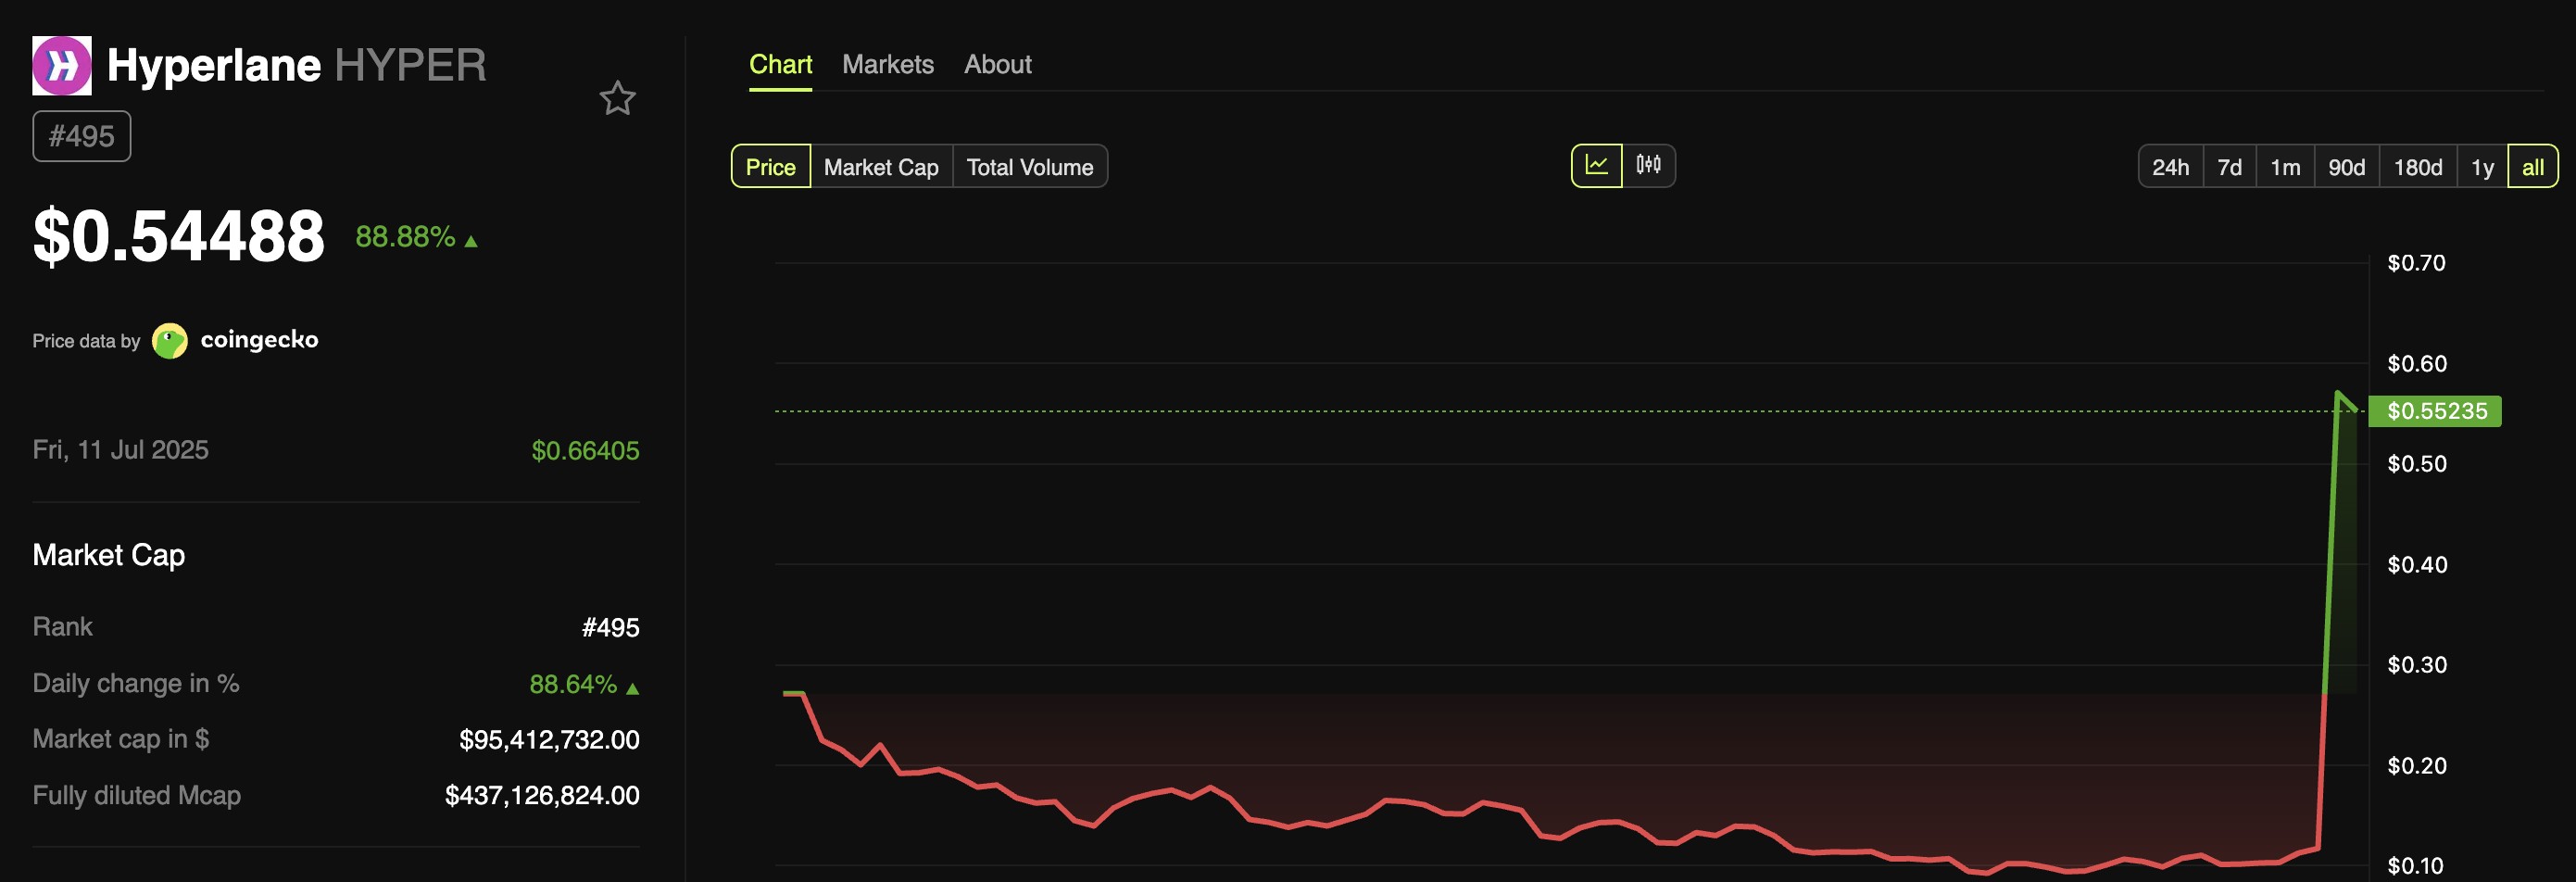Click the market cap $95,412,732.00 value
2576x882 pixels.
point(549,739)
